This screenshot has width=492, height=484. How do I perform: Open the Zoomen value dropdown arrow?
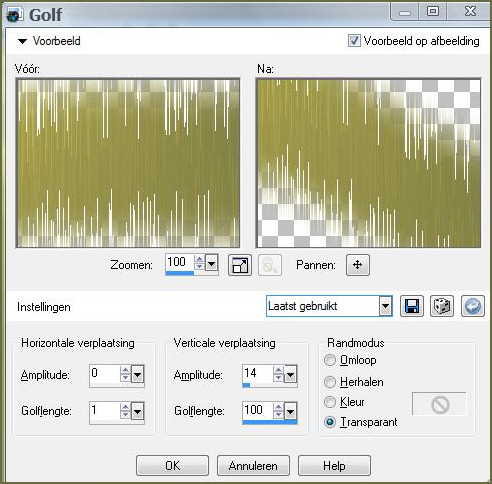pos(211,264)
